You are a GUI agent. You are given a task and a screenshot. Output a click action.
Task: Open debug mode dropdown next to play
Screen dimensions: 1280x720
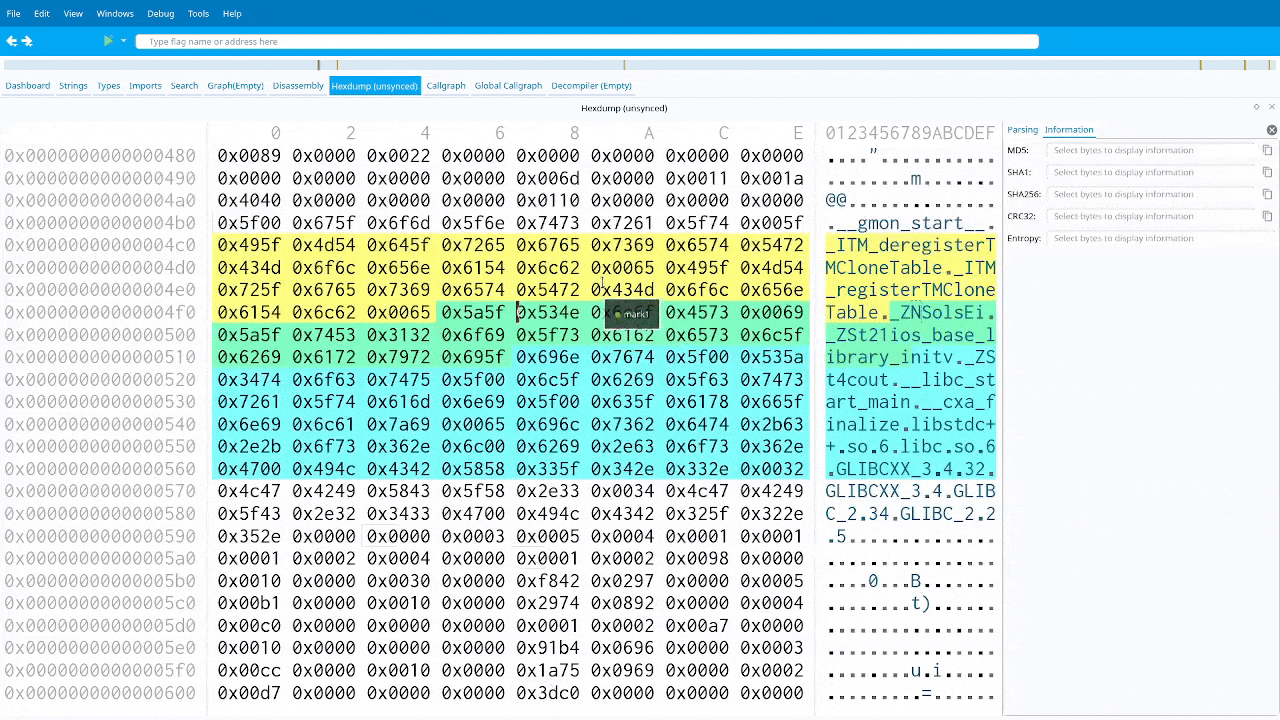124,41
